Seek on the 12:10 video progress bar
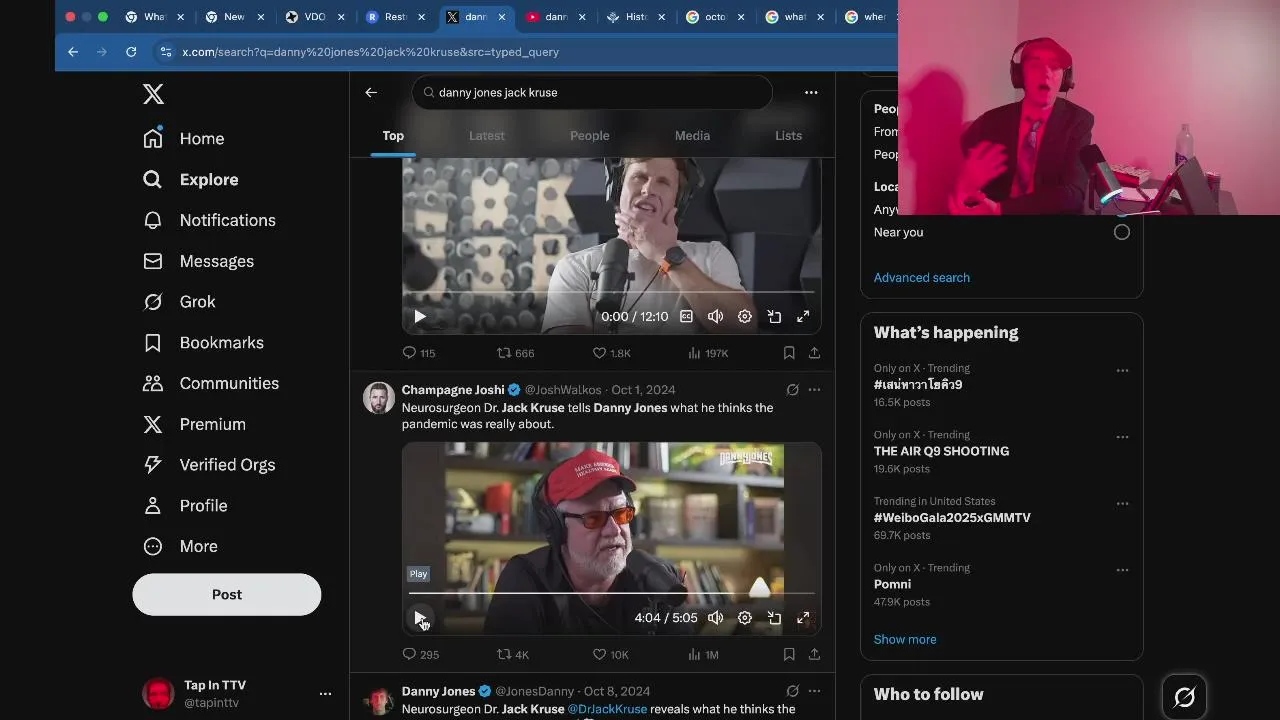 612,292
